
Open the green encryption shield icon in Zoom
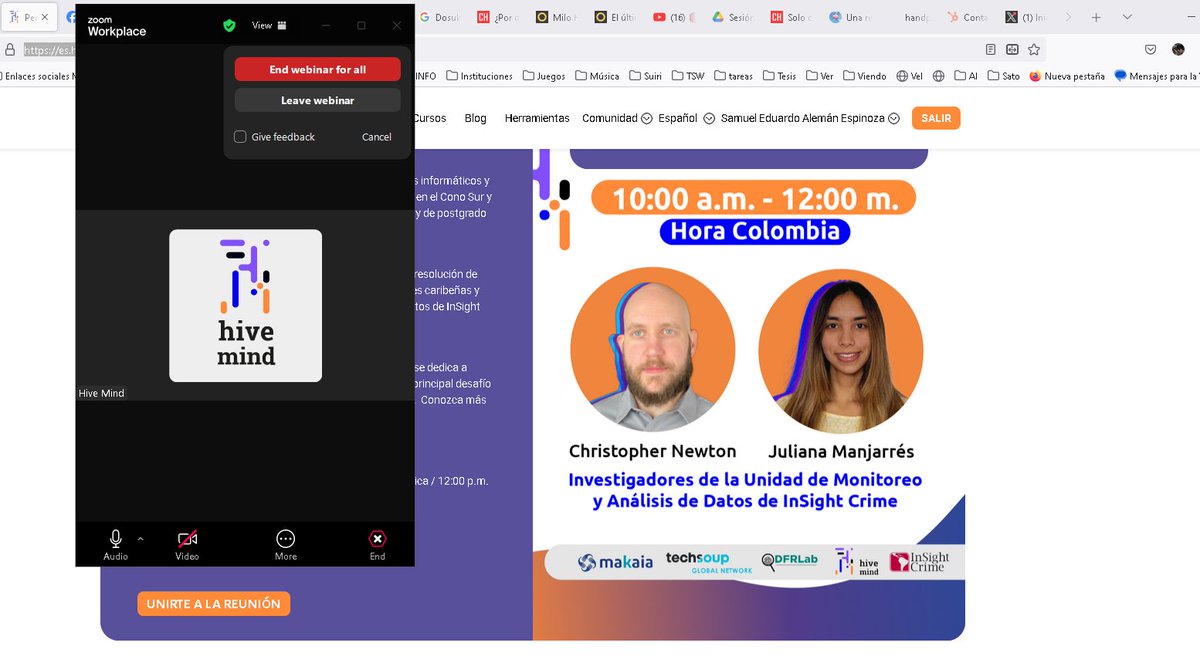(229, 25)
